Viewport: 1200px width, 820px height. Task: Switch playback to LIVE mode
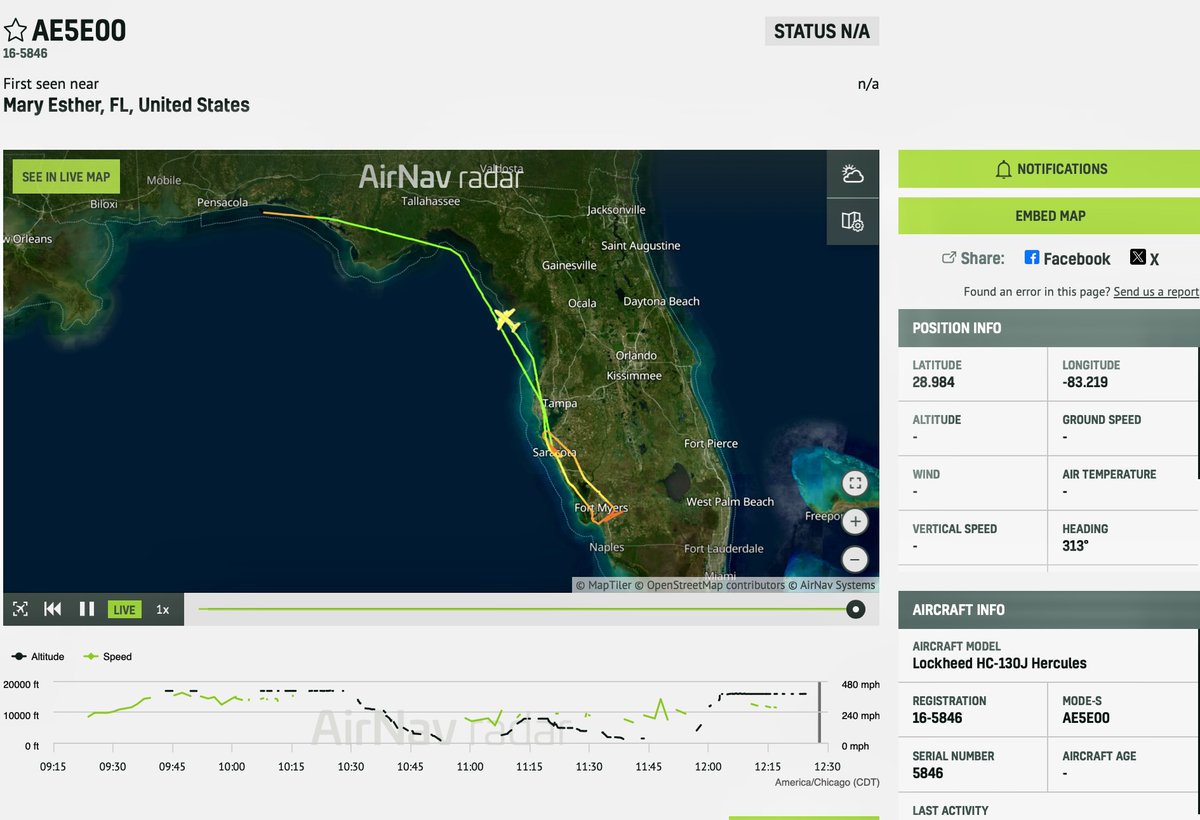click(124, 609)
